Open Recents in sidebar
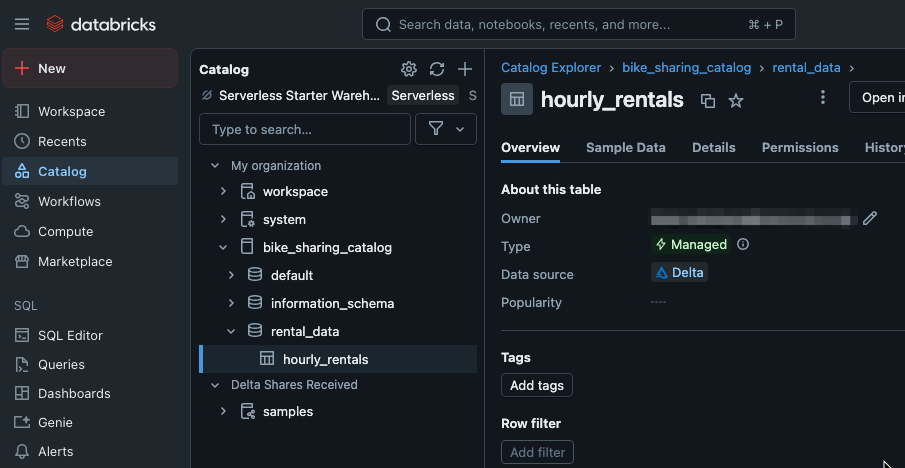The width and height of the screenshot is (905, 468). point(90,141)
